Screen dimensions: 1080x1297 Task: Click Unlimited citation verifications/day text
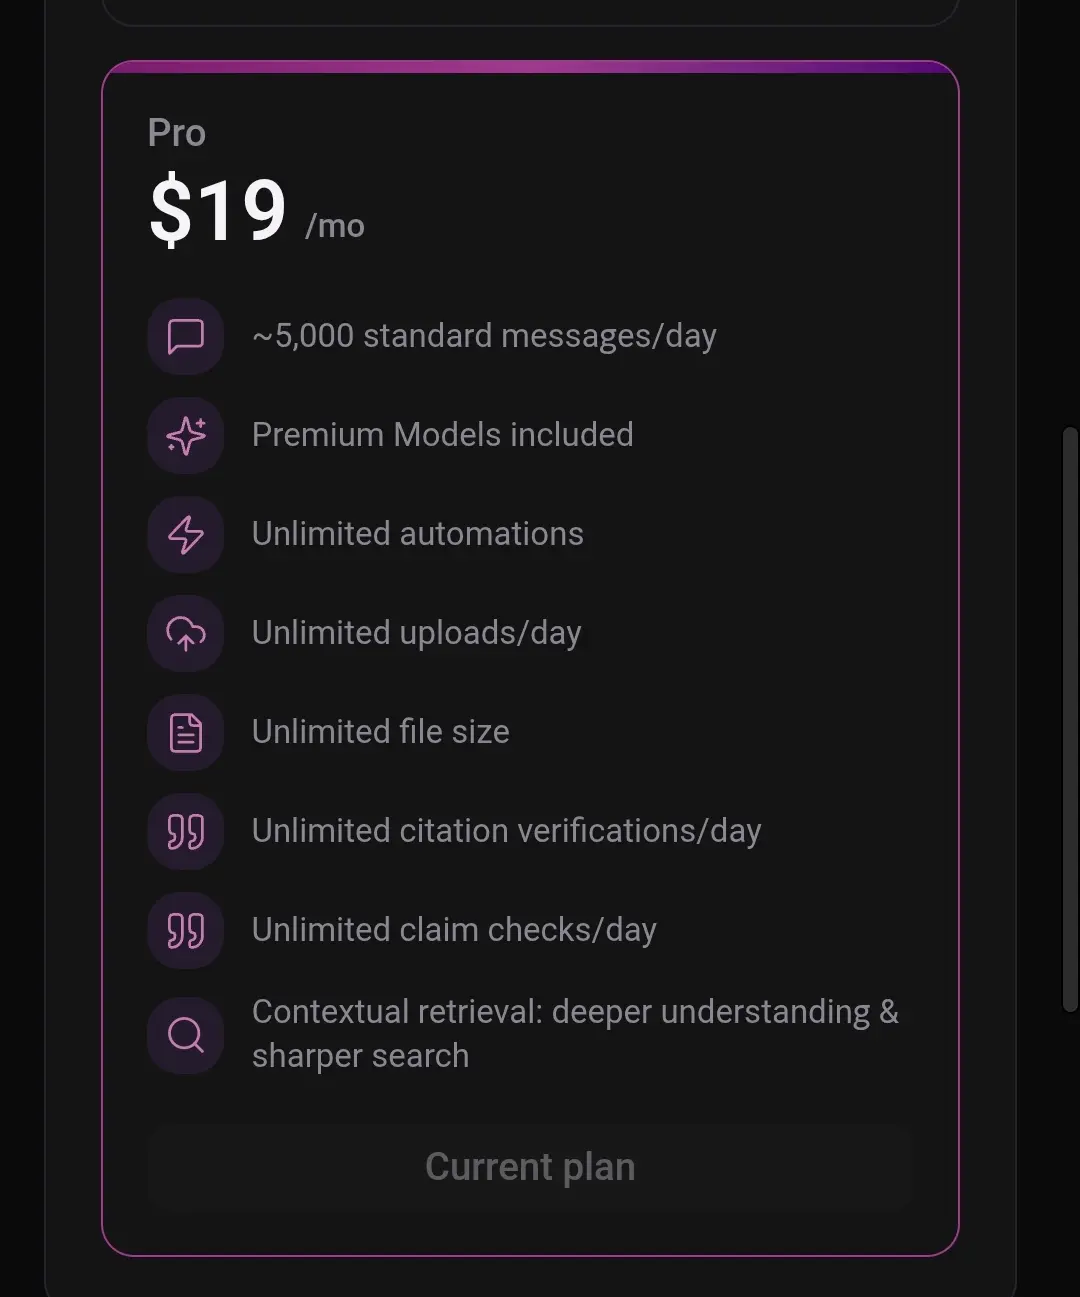point(507,831)
